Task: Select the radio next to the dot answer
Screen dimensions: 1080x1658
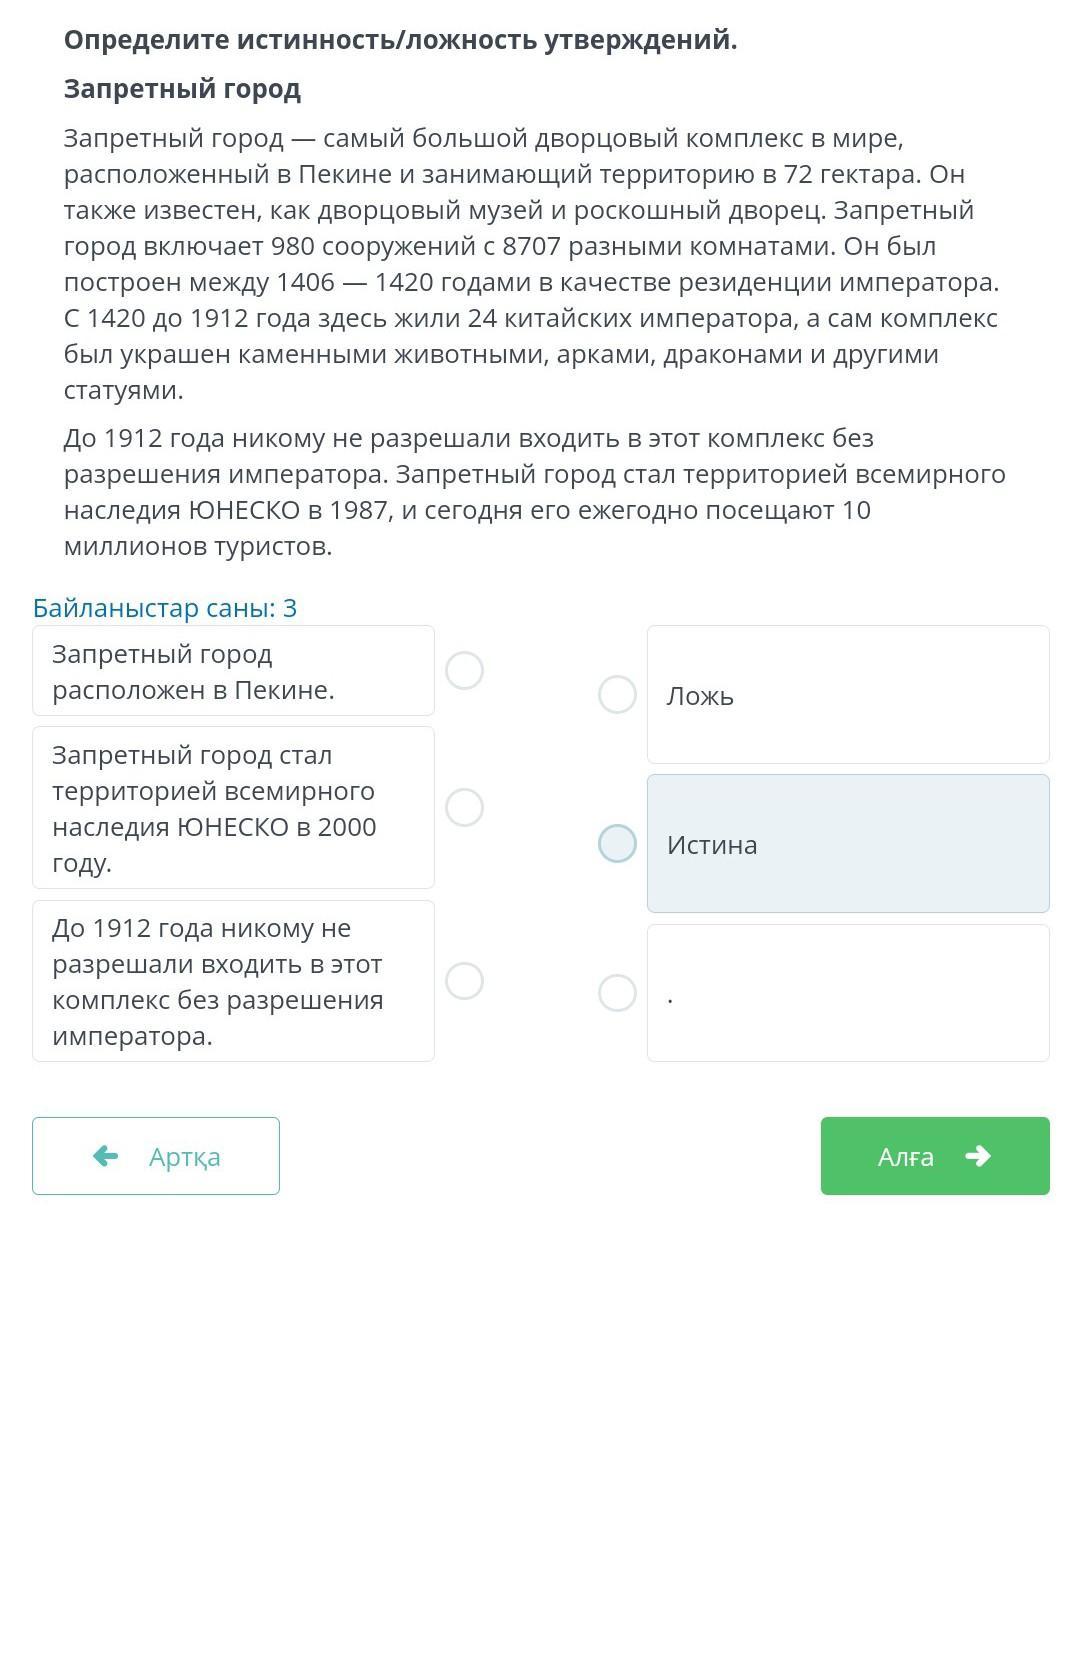Action: (x=617, y=993)
